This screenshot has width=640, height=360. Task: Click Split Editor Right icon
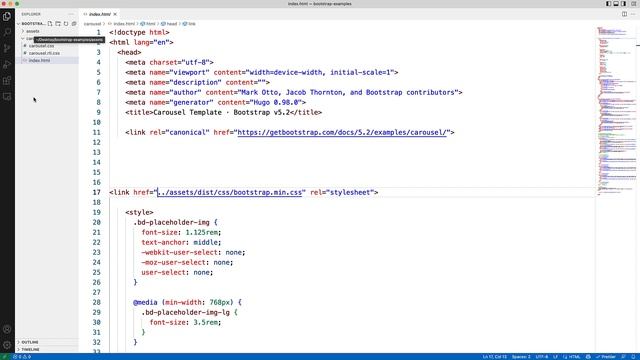624,14
